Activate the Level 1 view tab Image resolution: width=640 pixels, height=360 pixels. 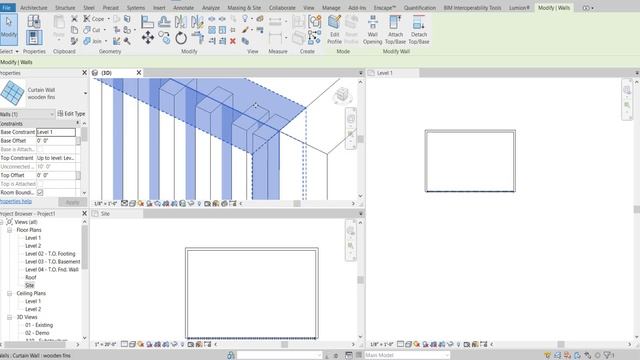point(393,73)
